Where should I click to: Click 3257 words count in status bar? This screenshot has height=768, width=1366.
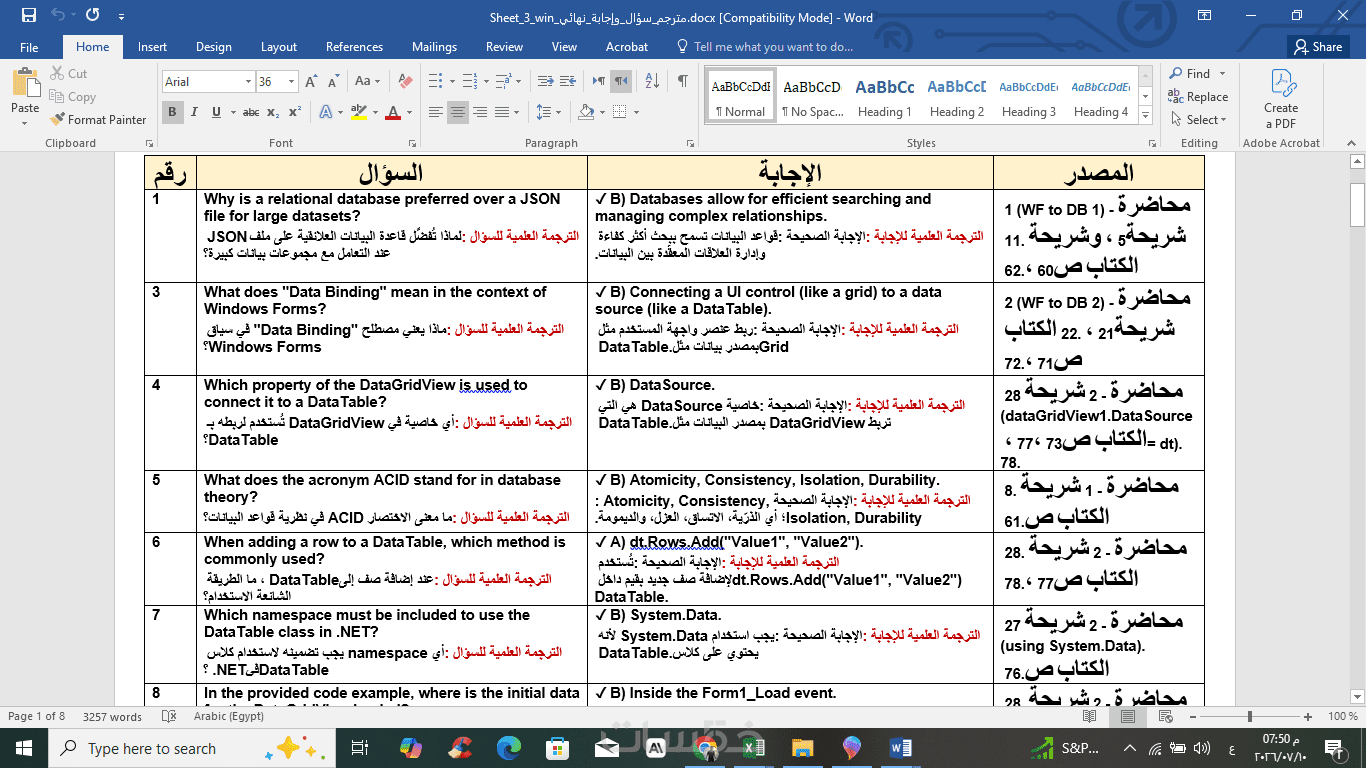click(112, 717)
